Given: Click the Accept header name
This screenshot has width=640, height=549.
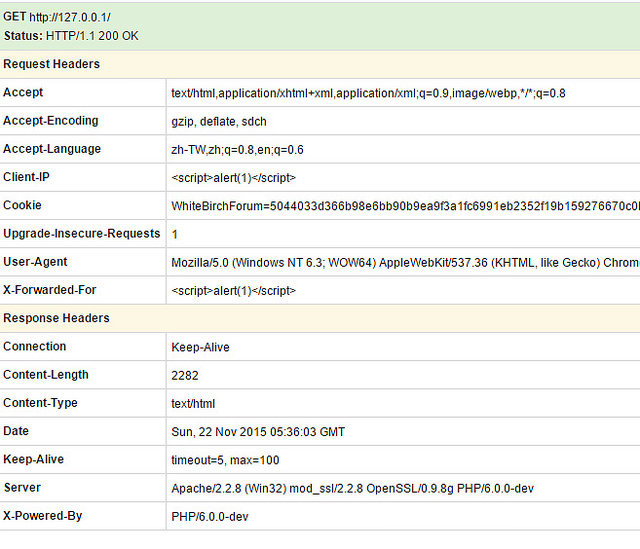Looking at the screenshot, I should [23, 93].
